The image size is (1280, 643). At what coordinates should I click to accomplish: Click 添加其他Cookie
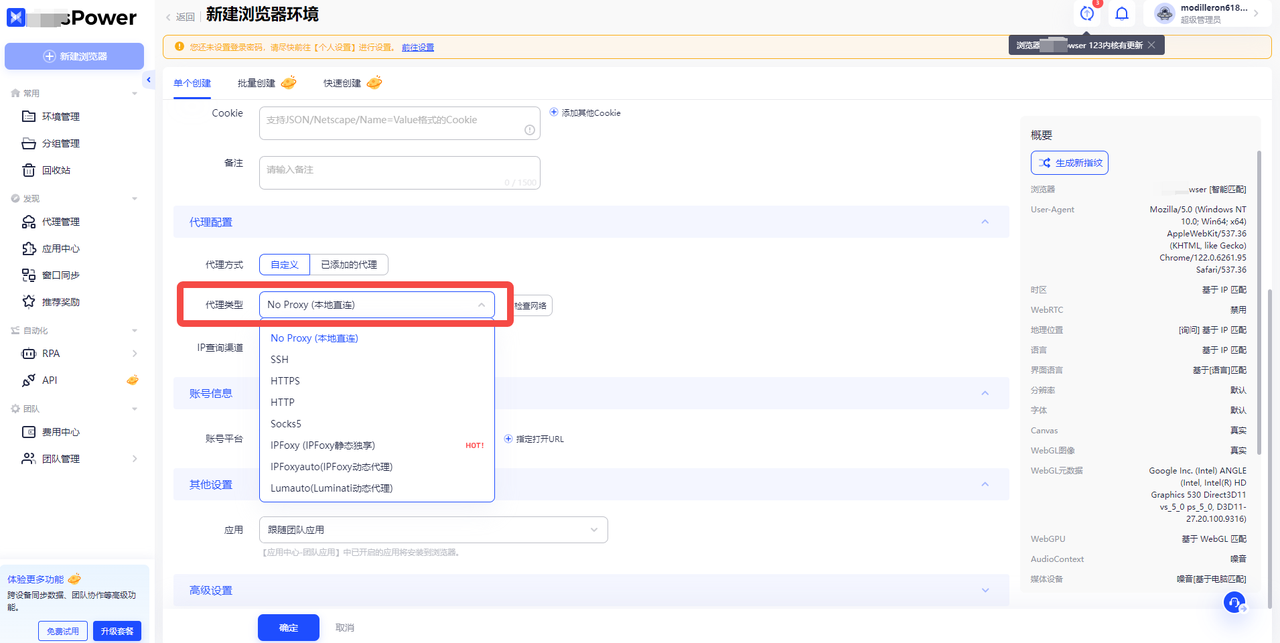(x=585, y=113)
